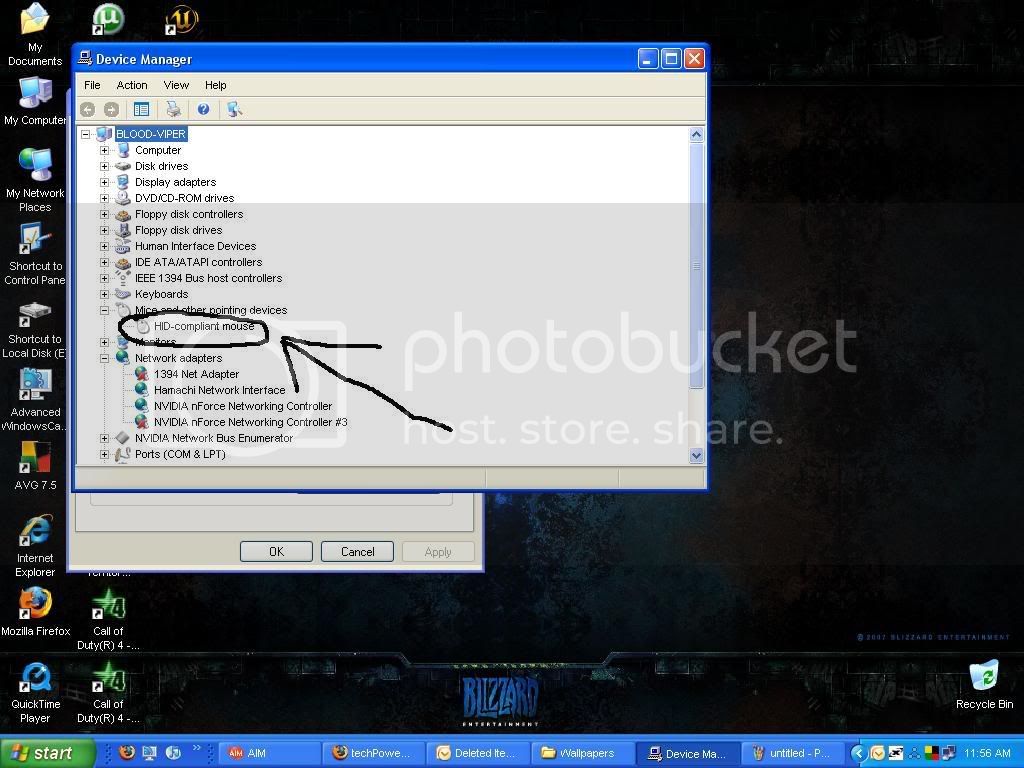Screen dimensions: 1024x768
Task: Select the HID-compliant mouse device
Action: (x=204, y=326)
